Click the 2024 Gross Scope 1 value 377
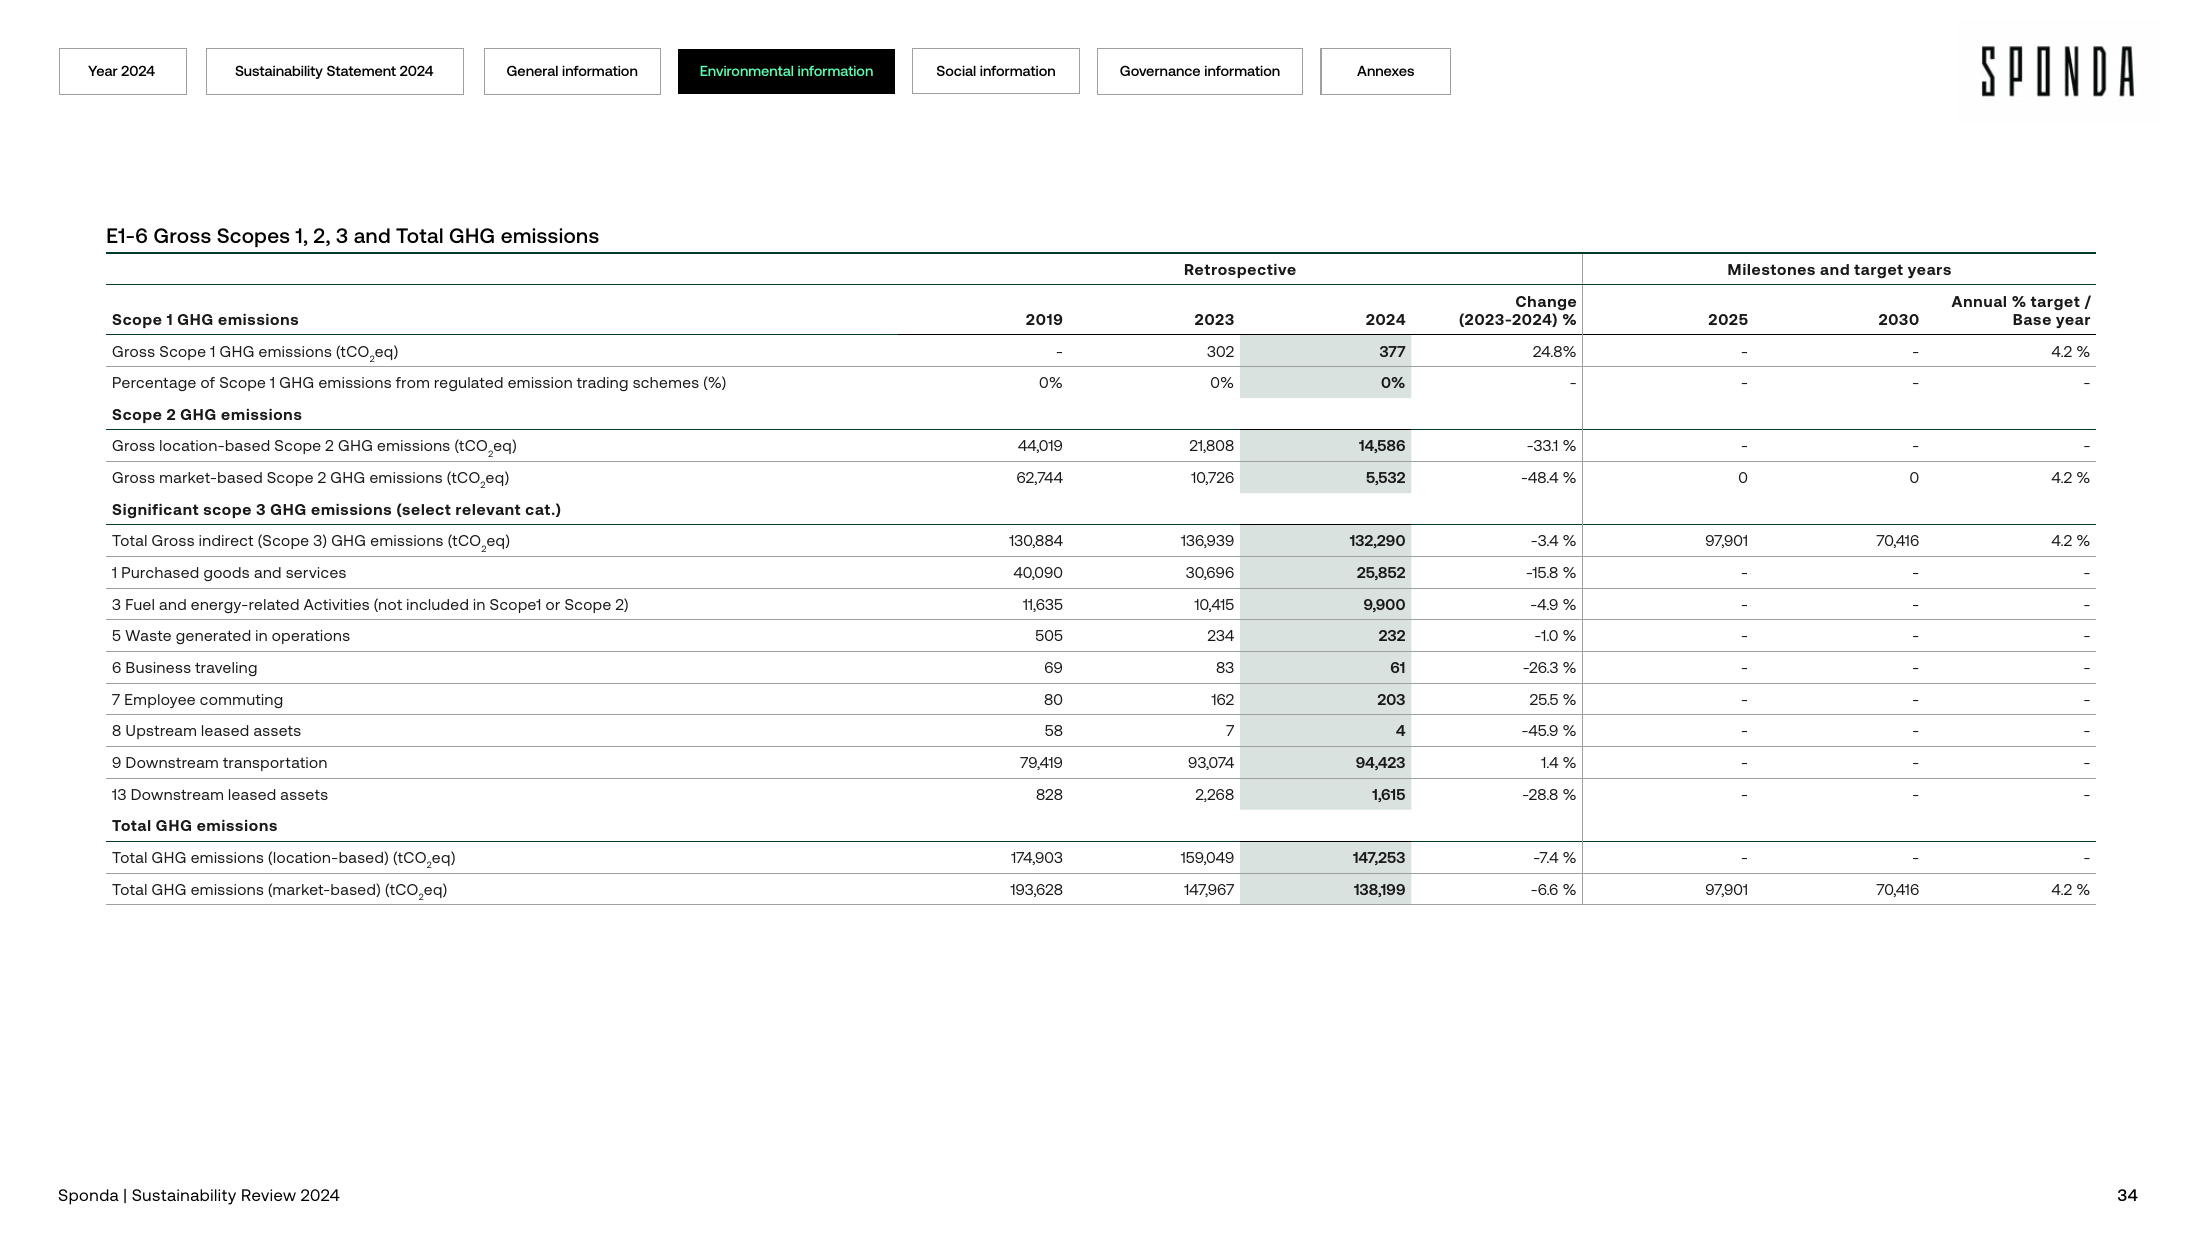This screenshot has width=2203, height=1241. pyautogui.click(x=1391, y=352)
